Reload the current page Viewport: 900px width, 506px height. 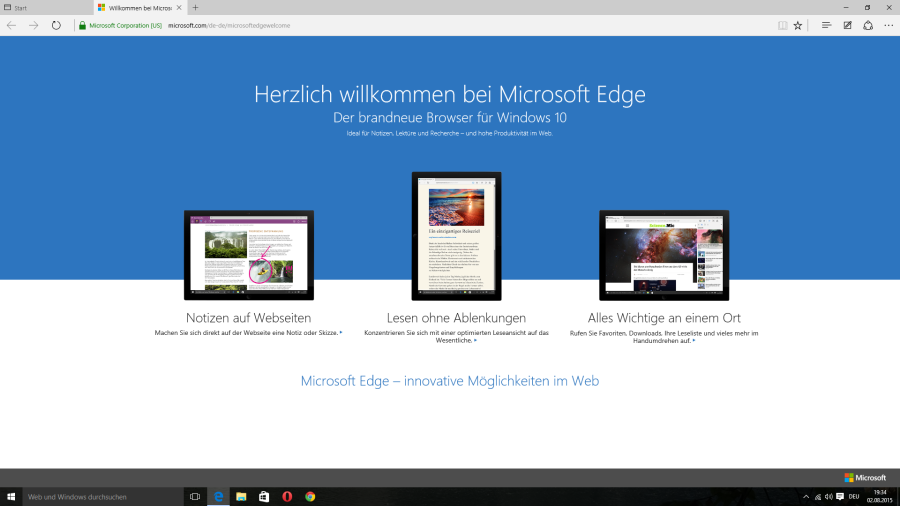coord(56,25)
